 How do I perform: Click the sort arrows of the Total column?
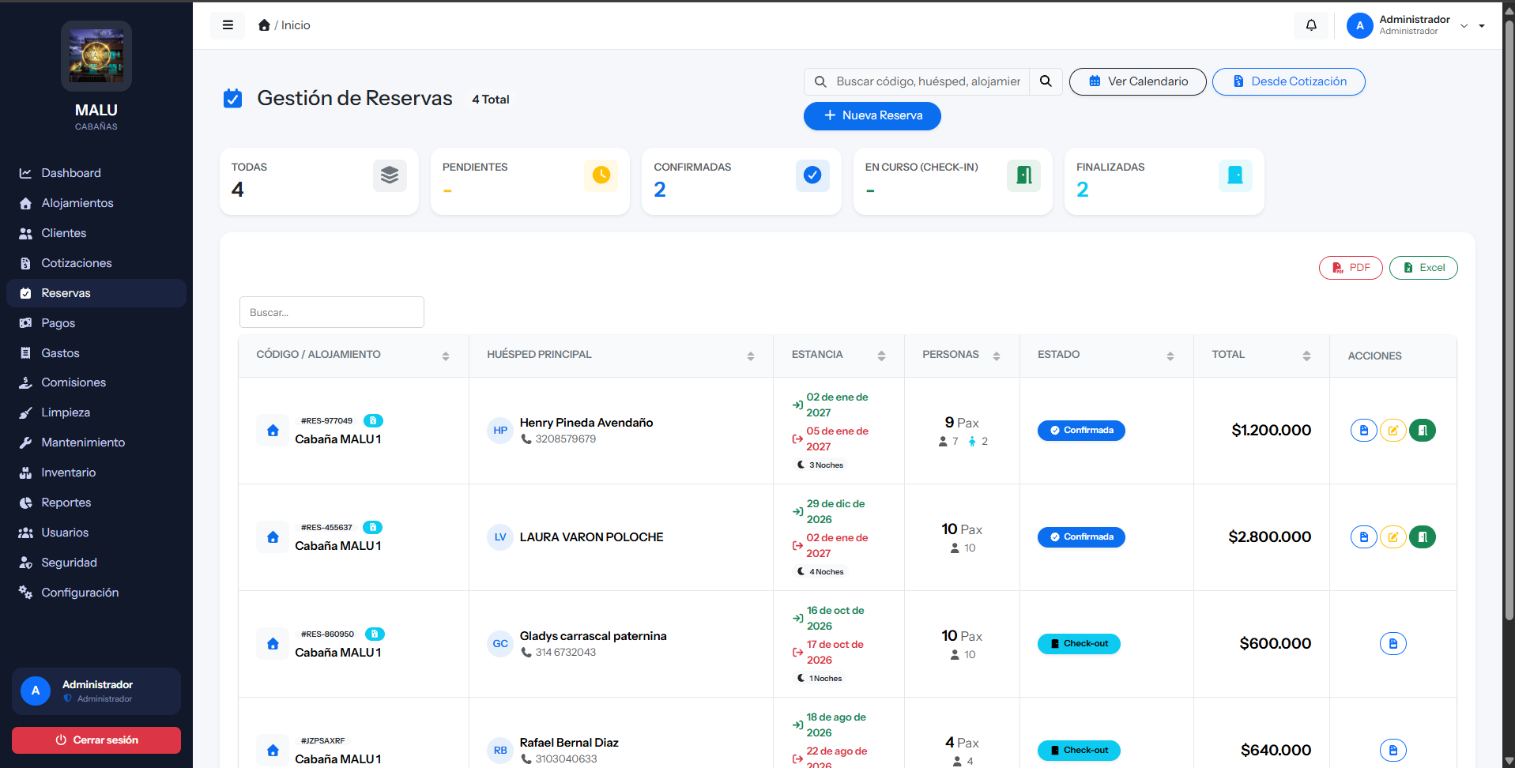[1306, 356]
